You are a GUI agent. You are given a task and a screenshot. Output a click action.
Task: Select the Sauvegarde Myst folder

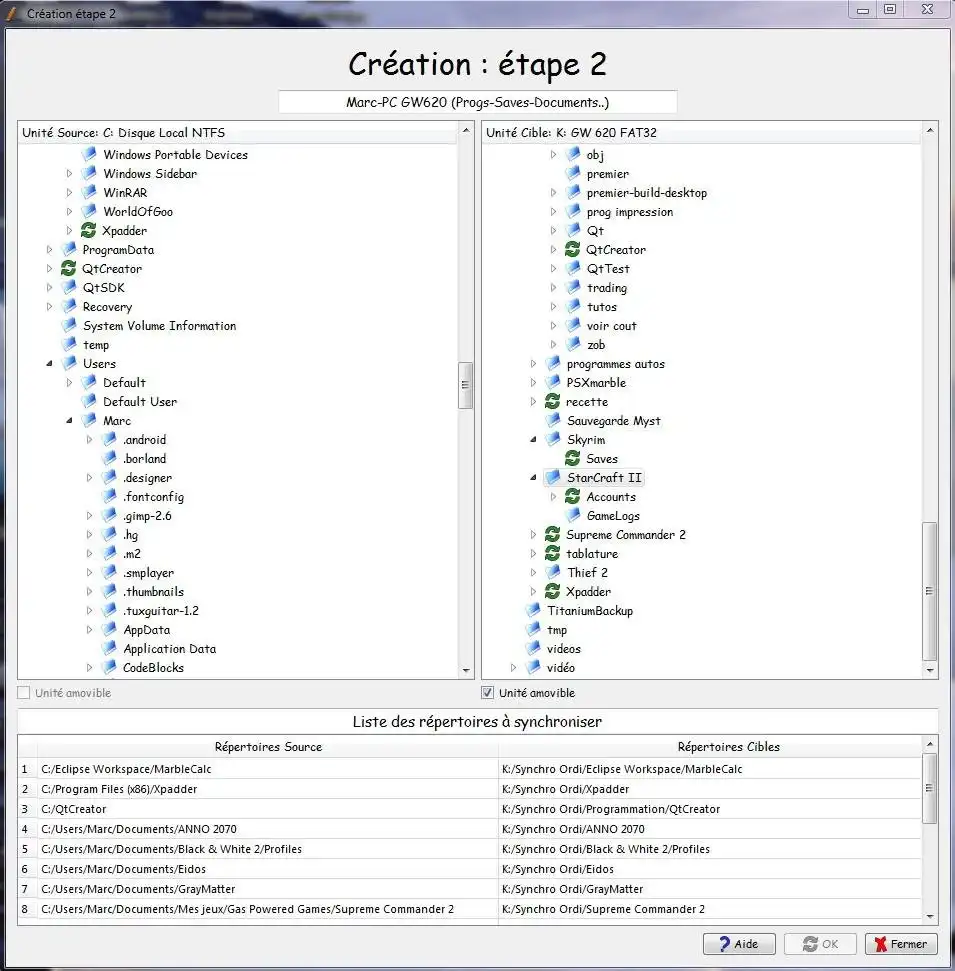click(x=614, y=421)
